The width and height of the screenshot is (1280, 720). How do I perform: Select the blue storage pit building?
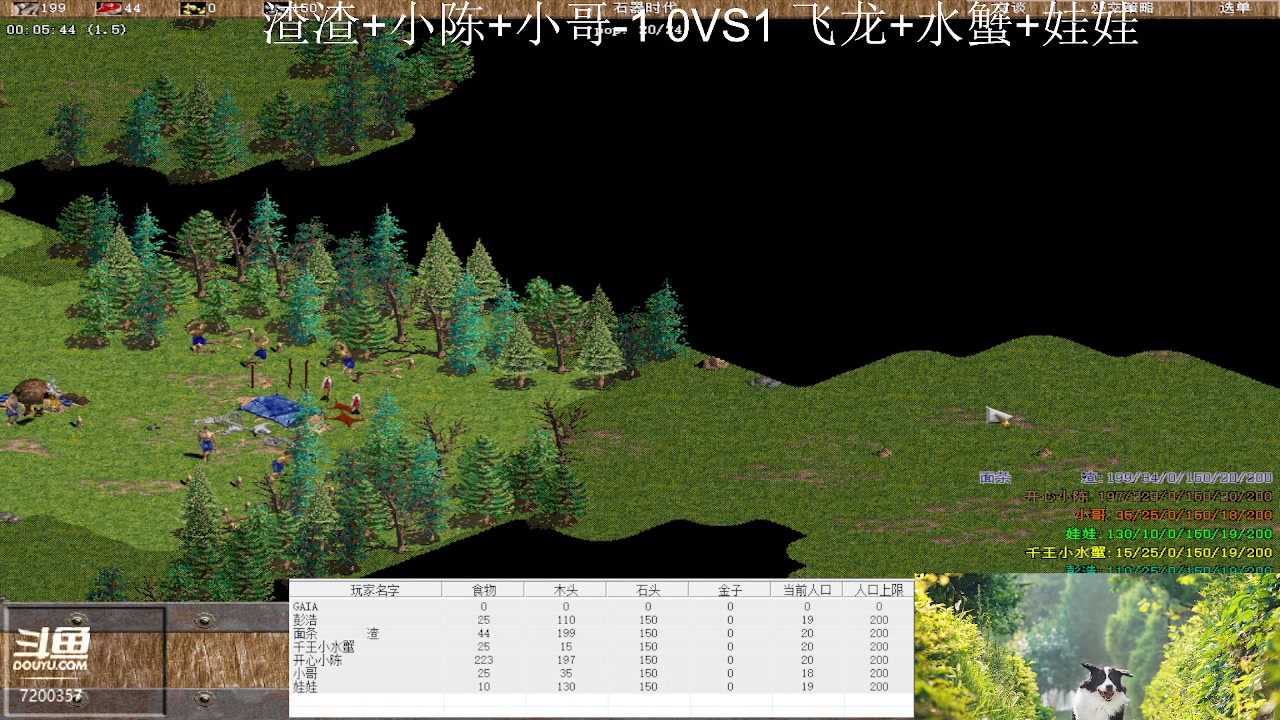[278, 410]
